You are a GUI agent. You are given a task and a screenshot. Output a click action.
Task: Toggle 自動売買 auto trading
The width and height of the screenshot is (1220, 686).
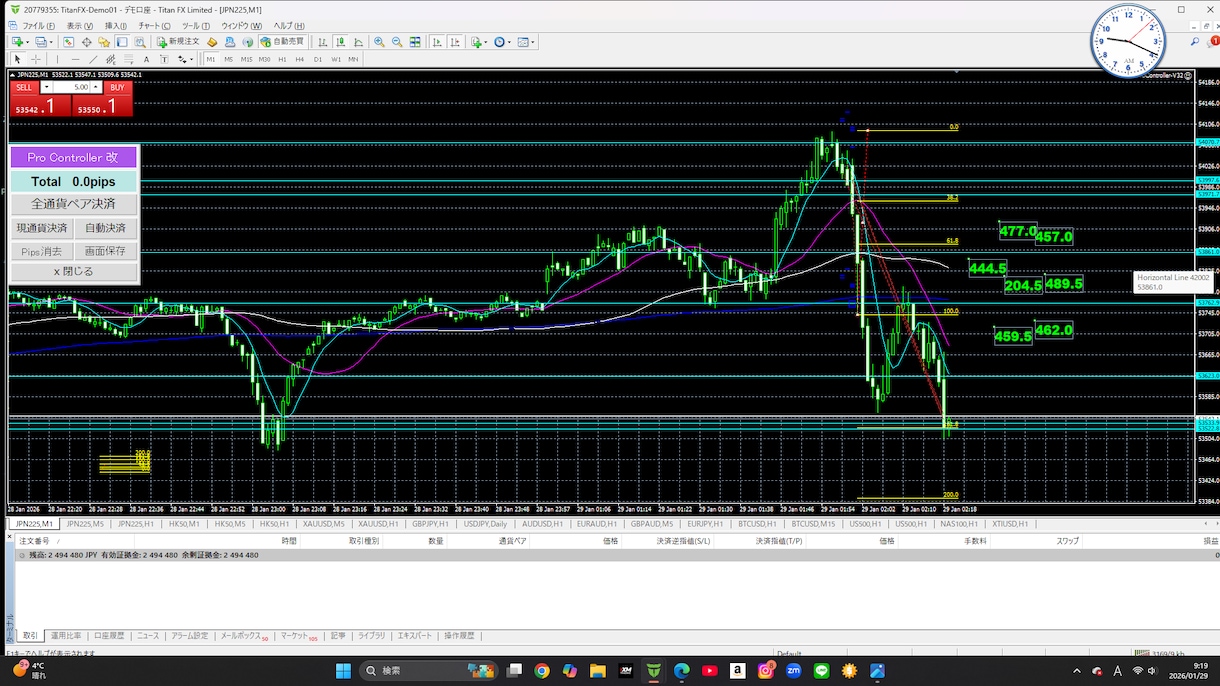tap(281, 42)
